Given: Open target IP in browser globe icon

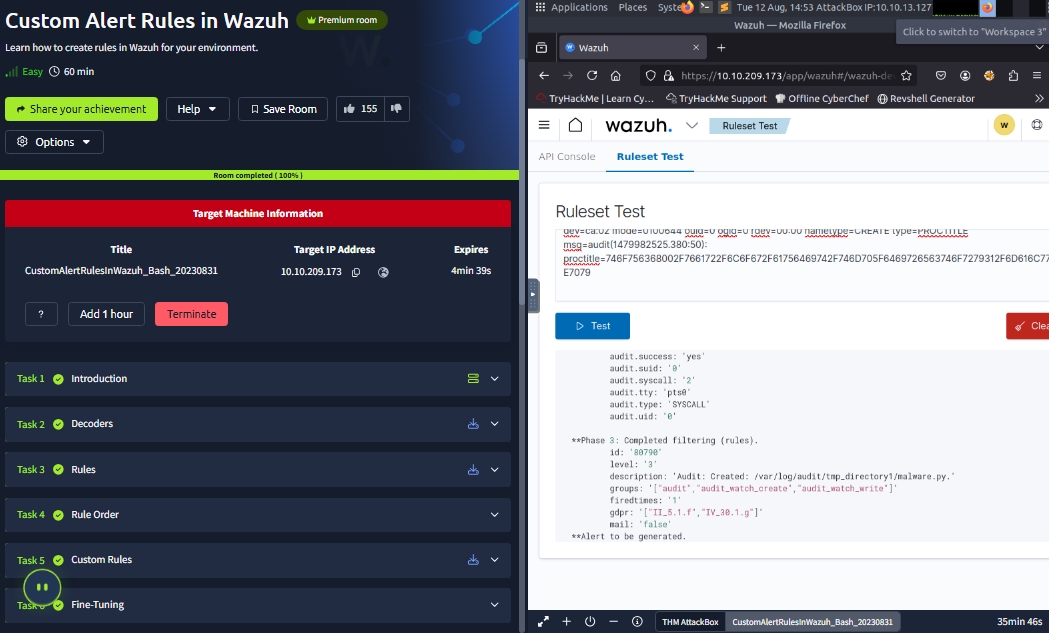Looking at the screenshot, I should pyautogui.click(x=383, y=272).
